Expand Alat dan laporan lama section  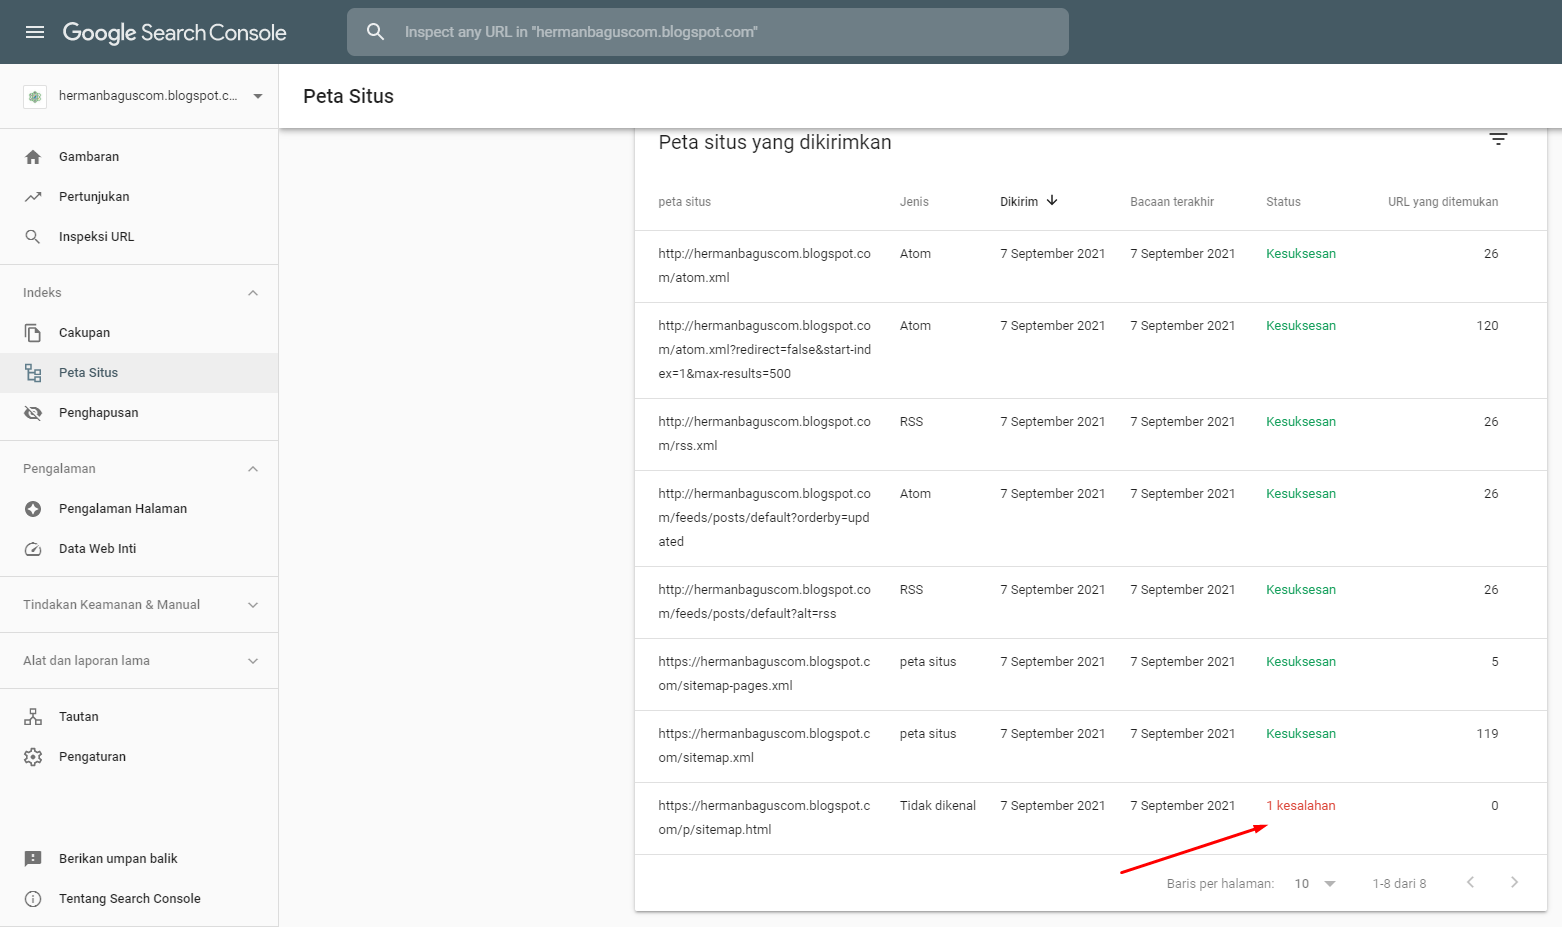coord(253,661)
